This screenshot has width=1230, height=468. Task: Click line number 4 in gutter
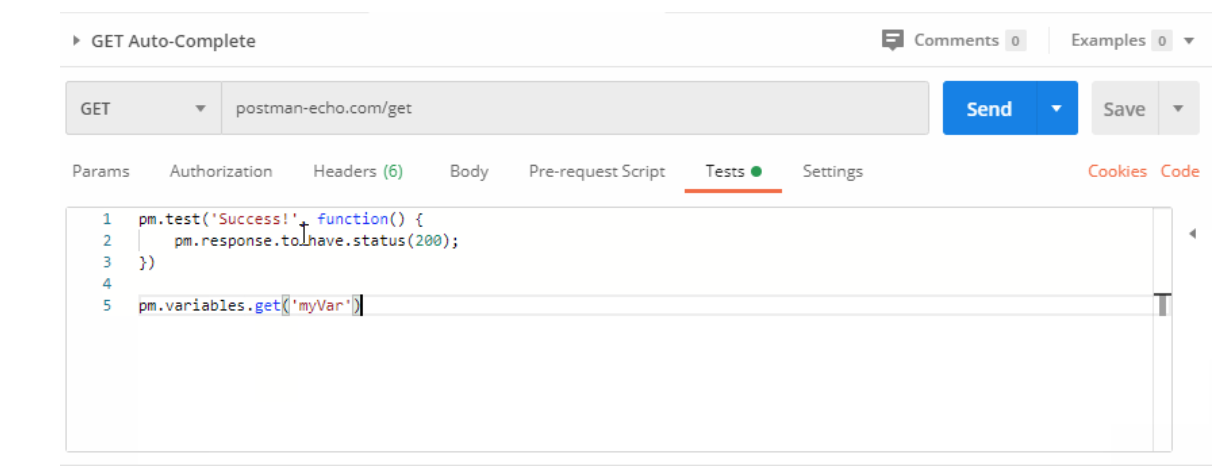107,284
